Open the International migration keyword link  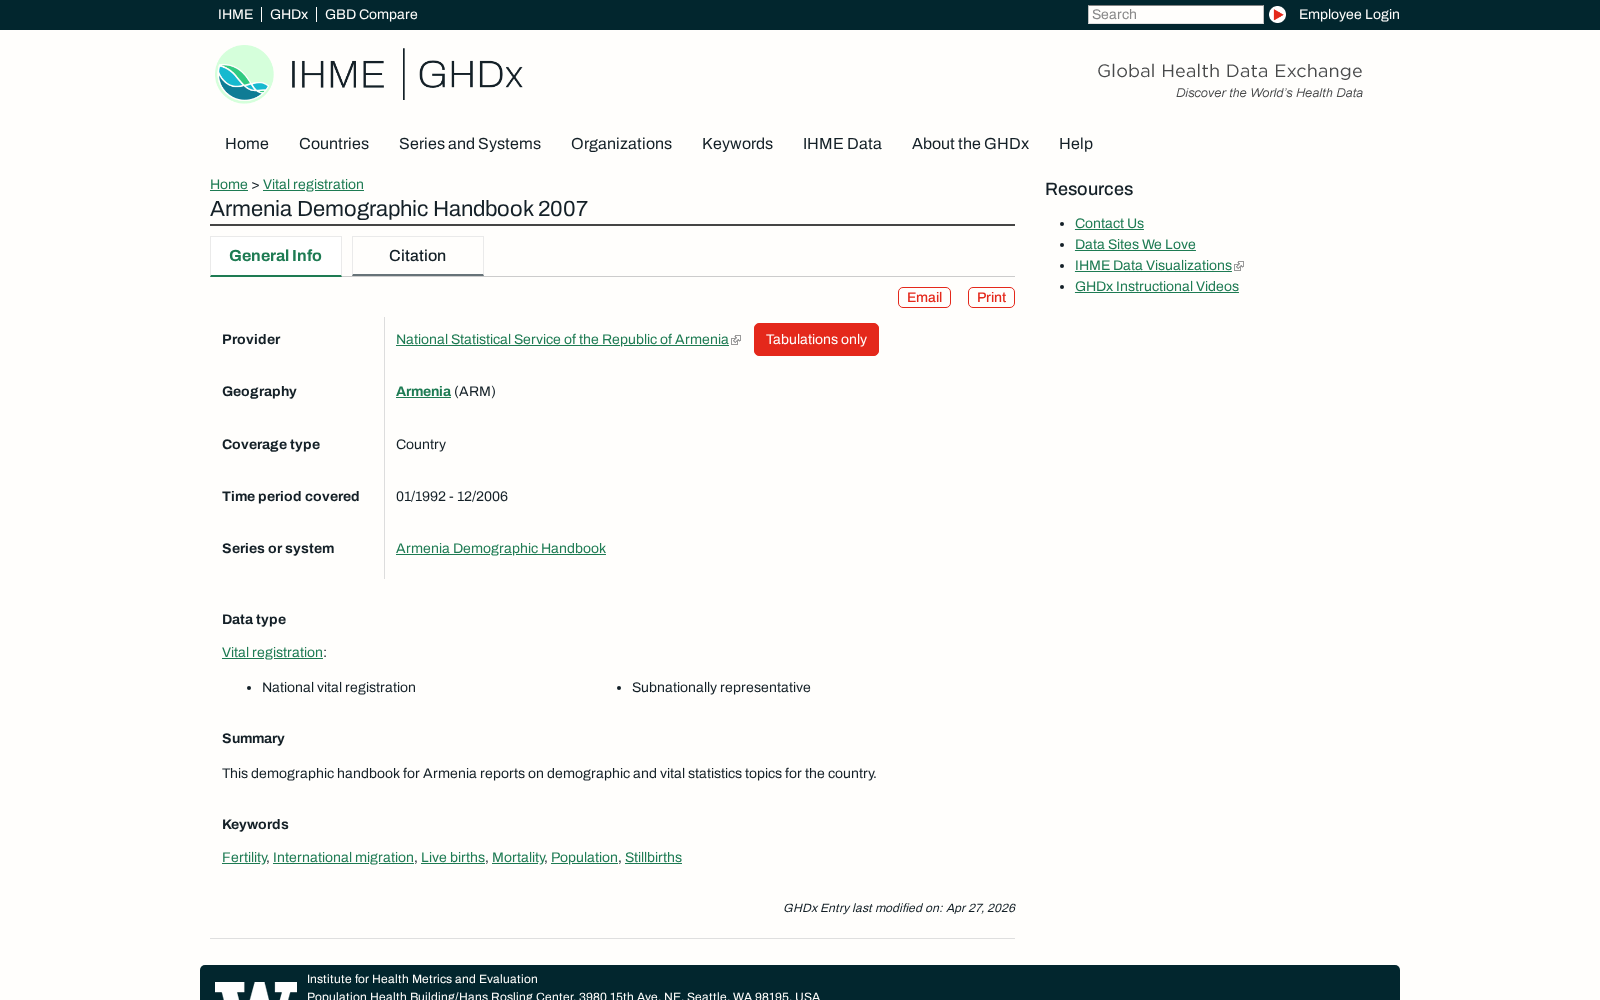click(x=343, y=857)
